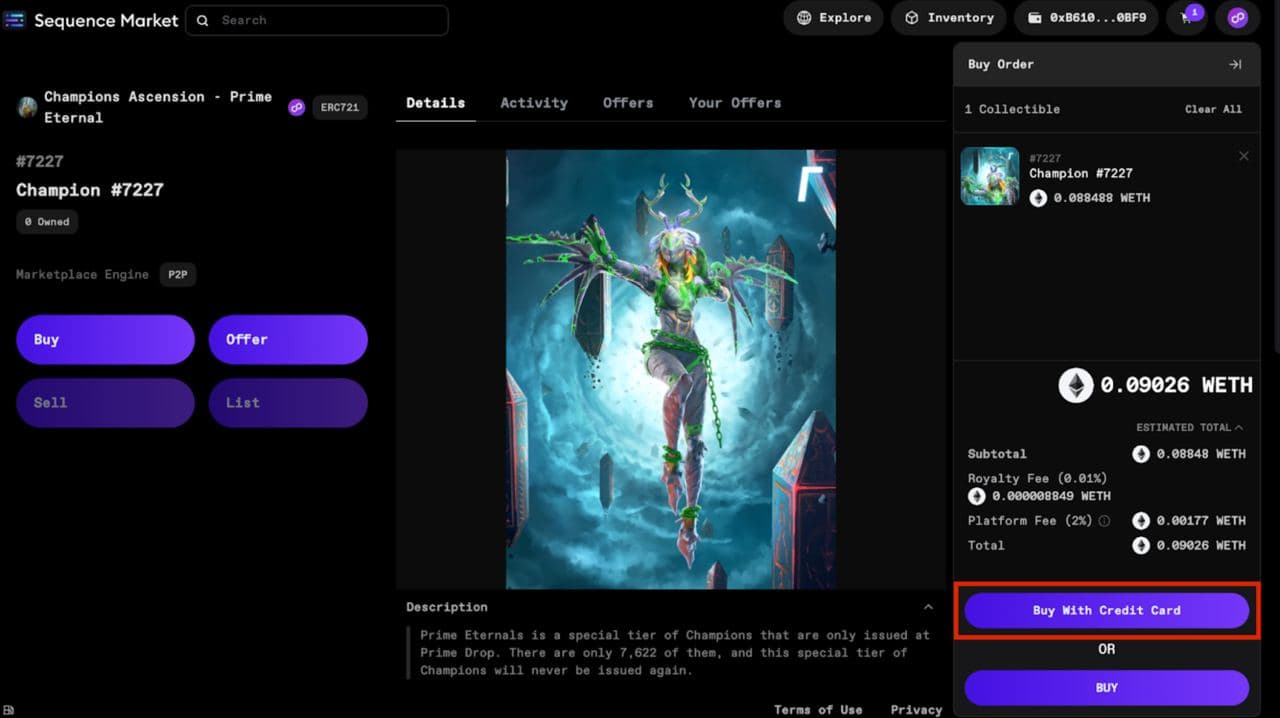
Task: Click the Inventory icon in the header
Action: 911,17
